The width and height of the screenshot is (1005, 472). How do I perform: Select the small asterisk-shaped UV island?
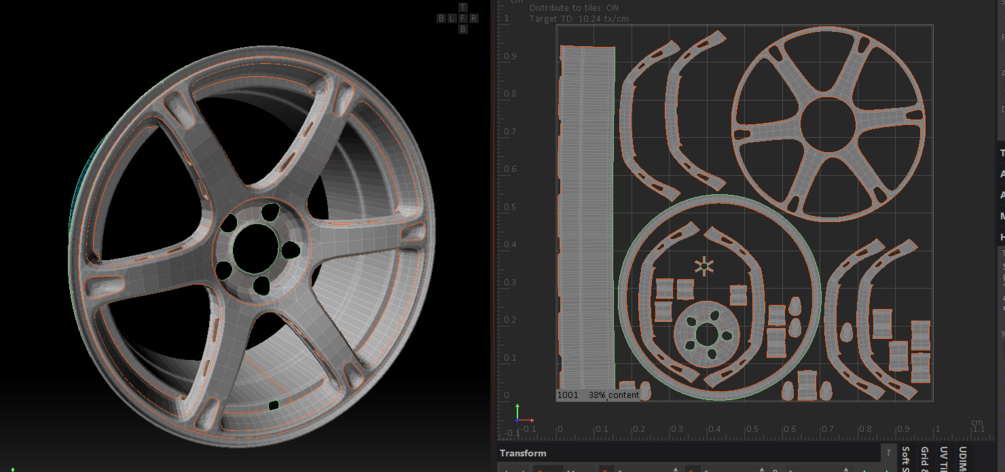coord(704,266)
